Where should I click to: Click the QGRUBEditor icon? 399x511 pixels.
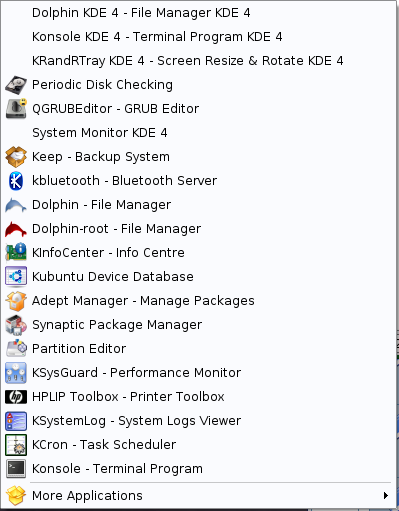(x=16, y=109)
